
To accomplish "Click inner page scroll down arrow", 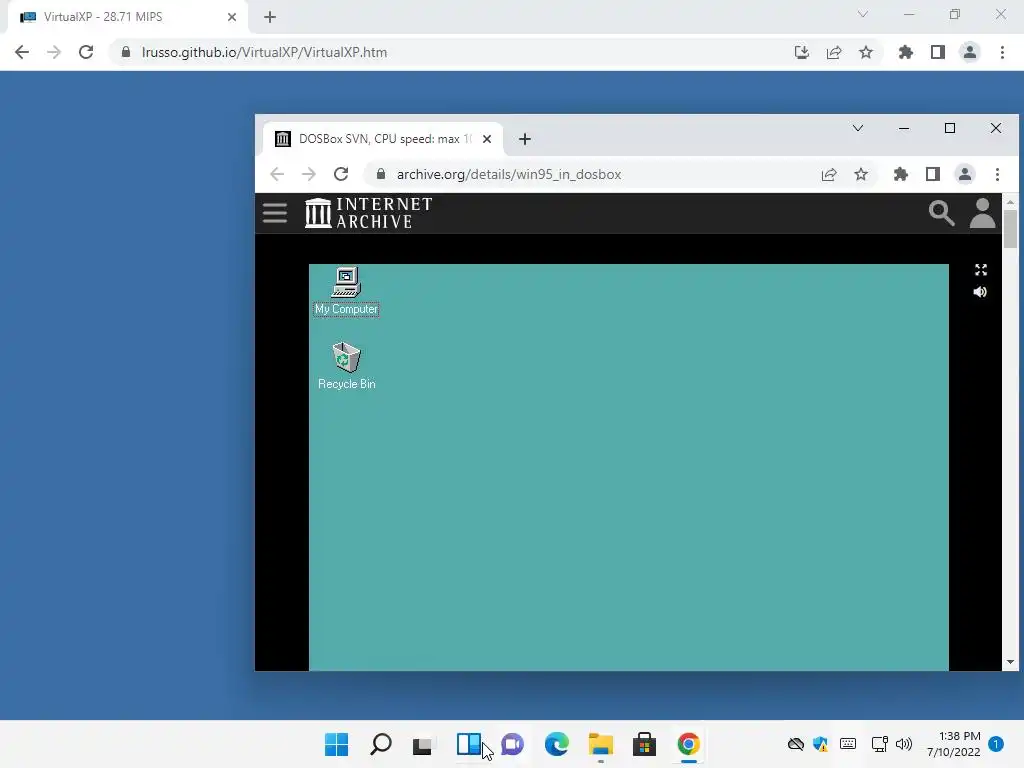I will pos(1010,662).
